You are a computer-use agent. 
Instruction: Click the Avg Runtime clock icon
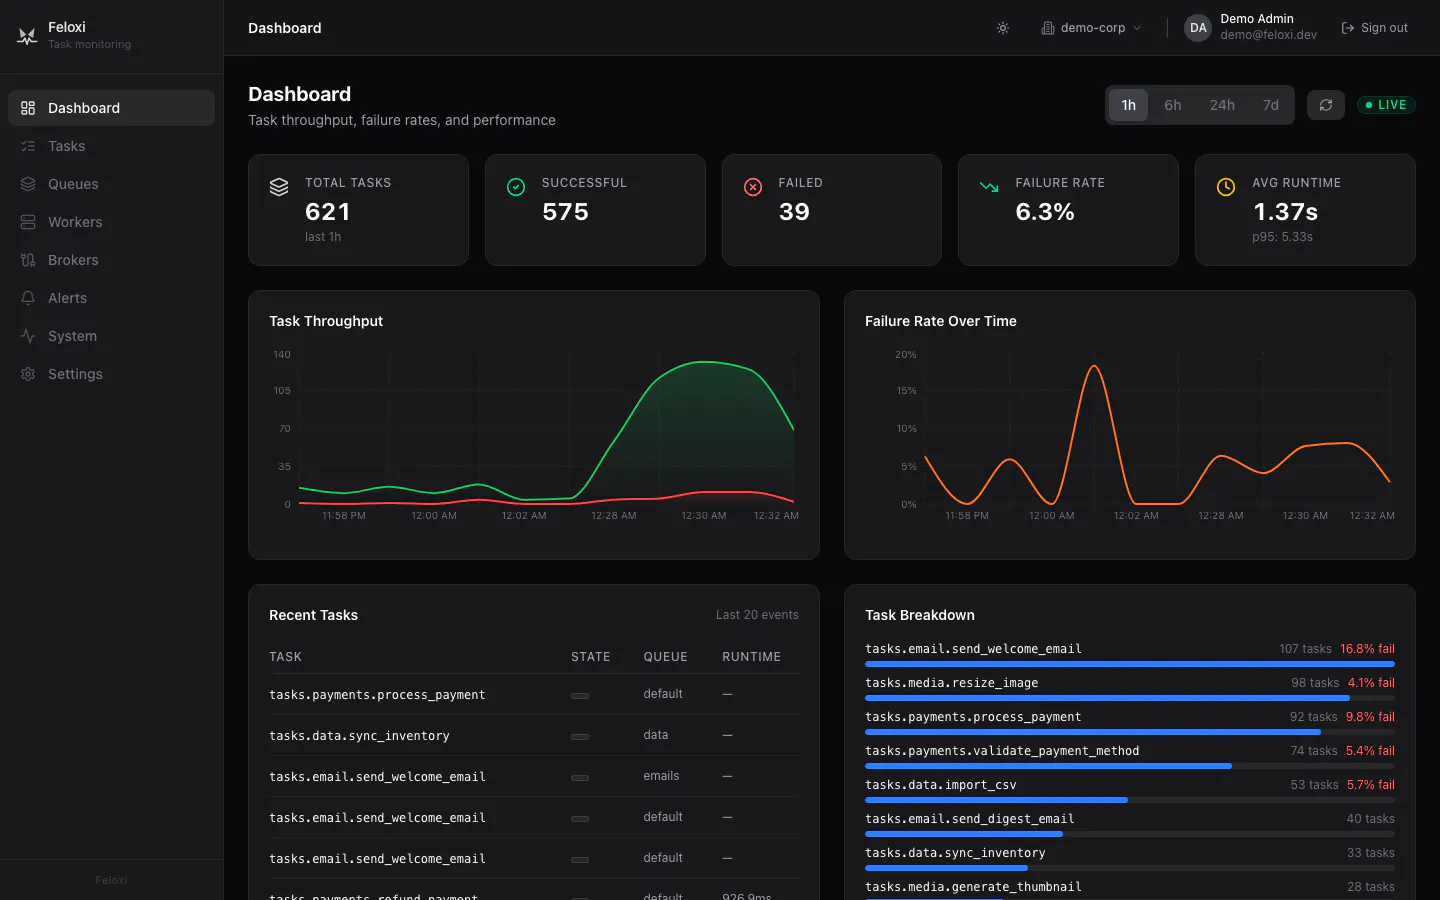pos(1226,187)
